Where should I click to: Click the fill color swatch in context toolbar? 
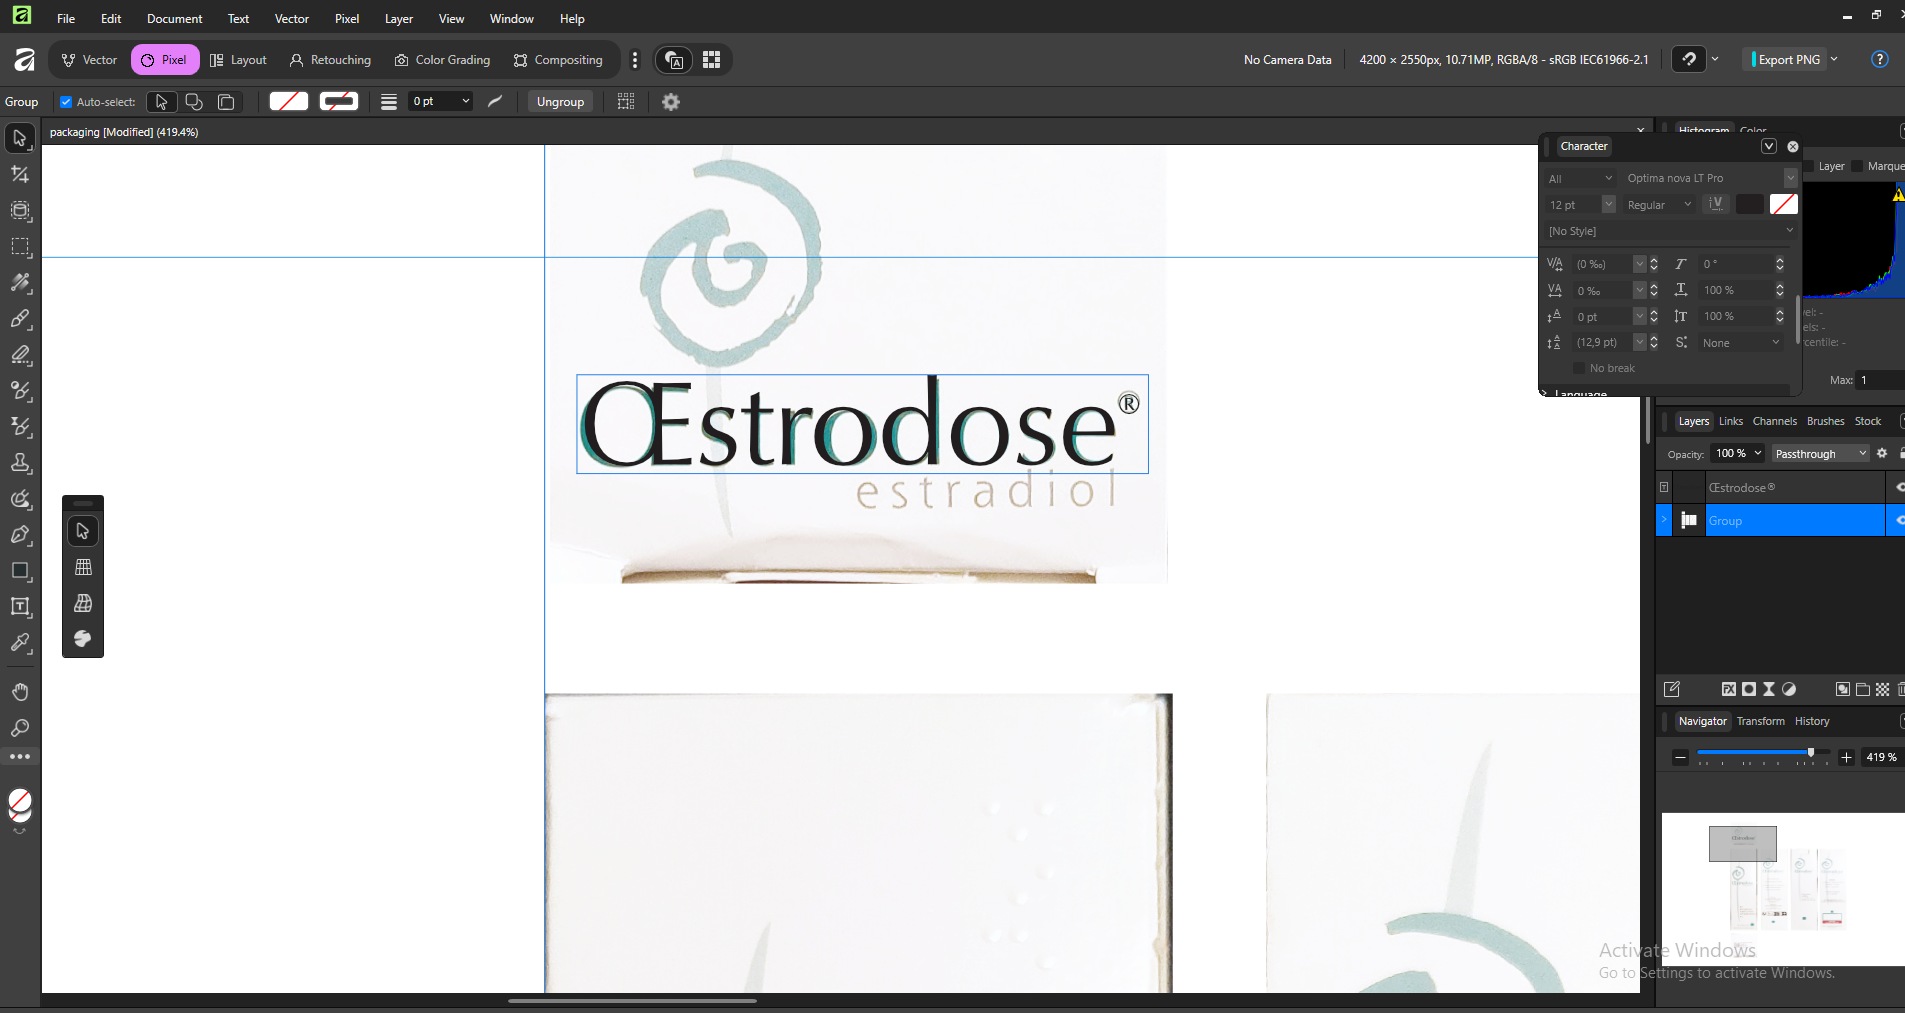pyautogui.click(x=289, y=101)
